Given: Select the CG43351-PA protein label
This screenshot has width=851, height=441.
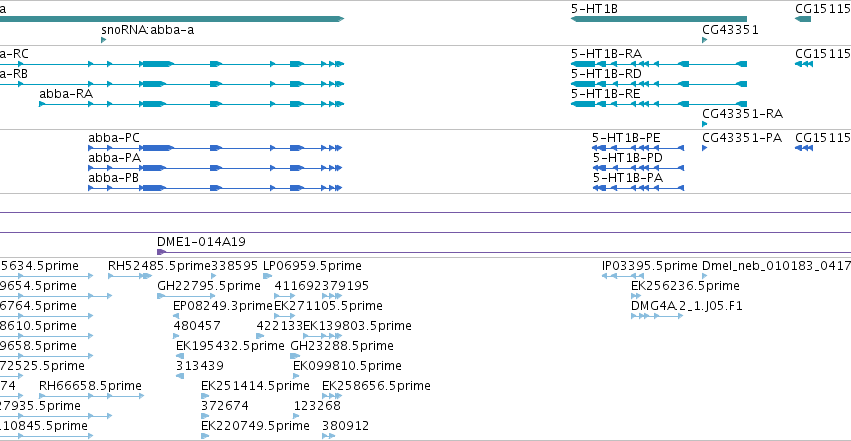Looking at the screenshot, I should tap(742, 138).
